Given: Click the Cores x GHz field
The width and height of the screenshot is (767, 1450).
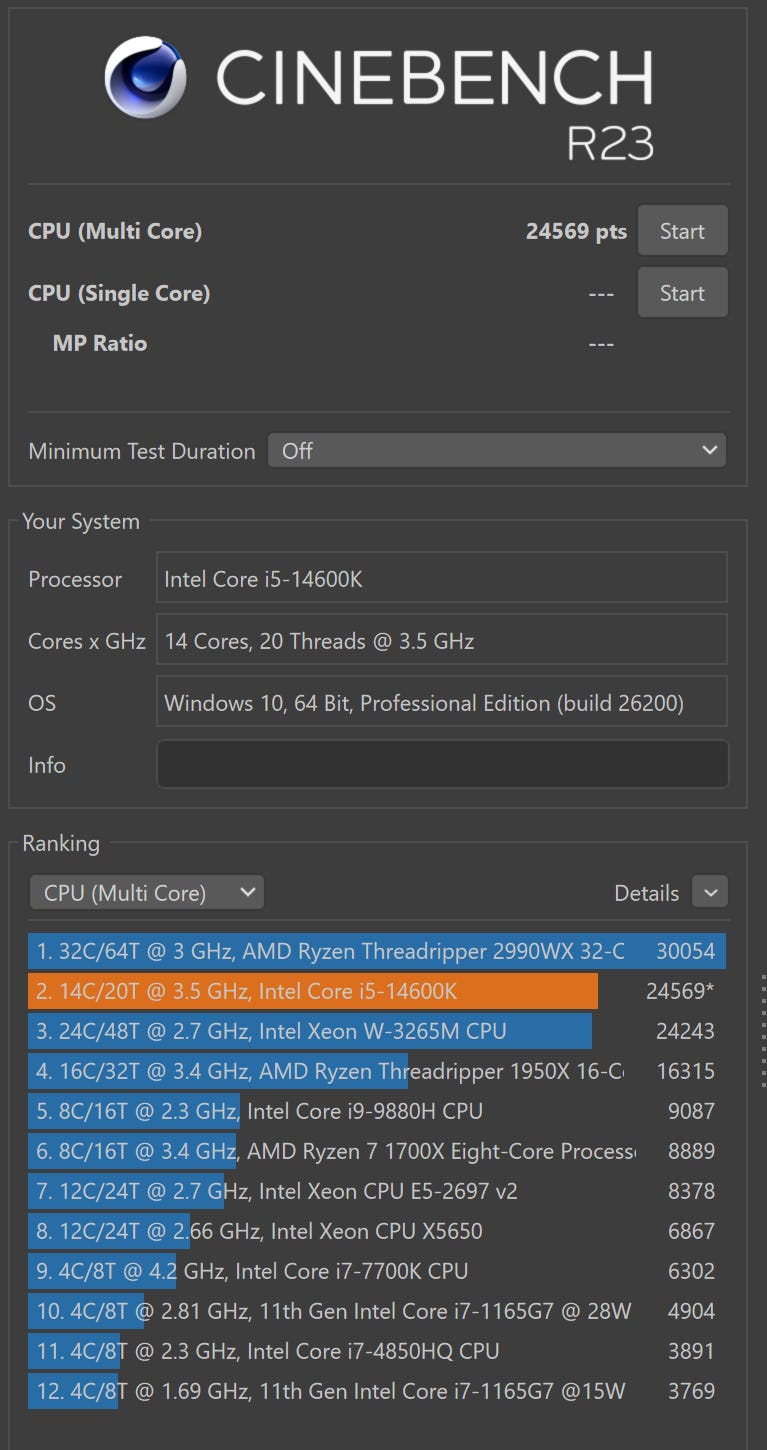Looking at the screenshot, I should point(442,641).
